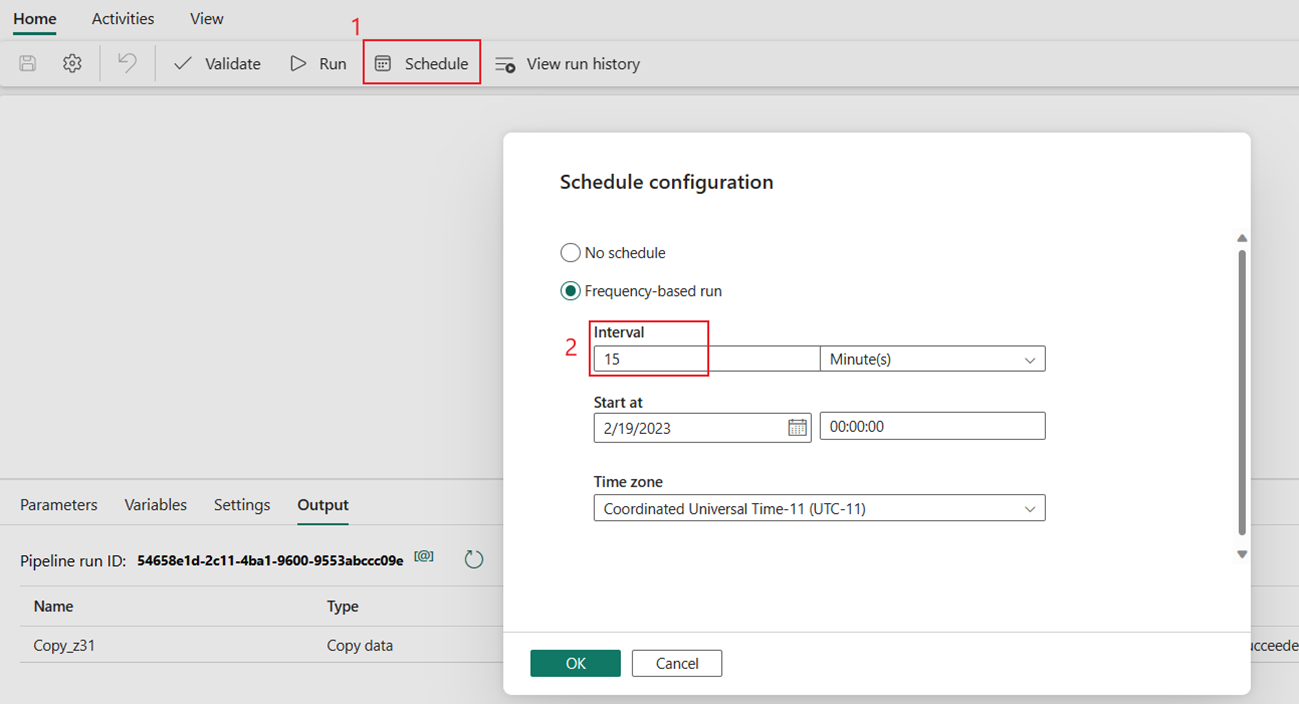Click the Save disk icon
The width and height of the screenshot is (1299, 704).
[x=28, y=64]
